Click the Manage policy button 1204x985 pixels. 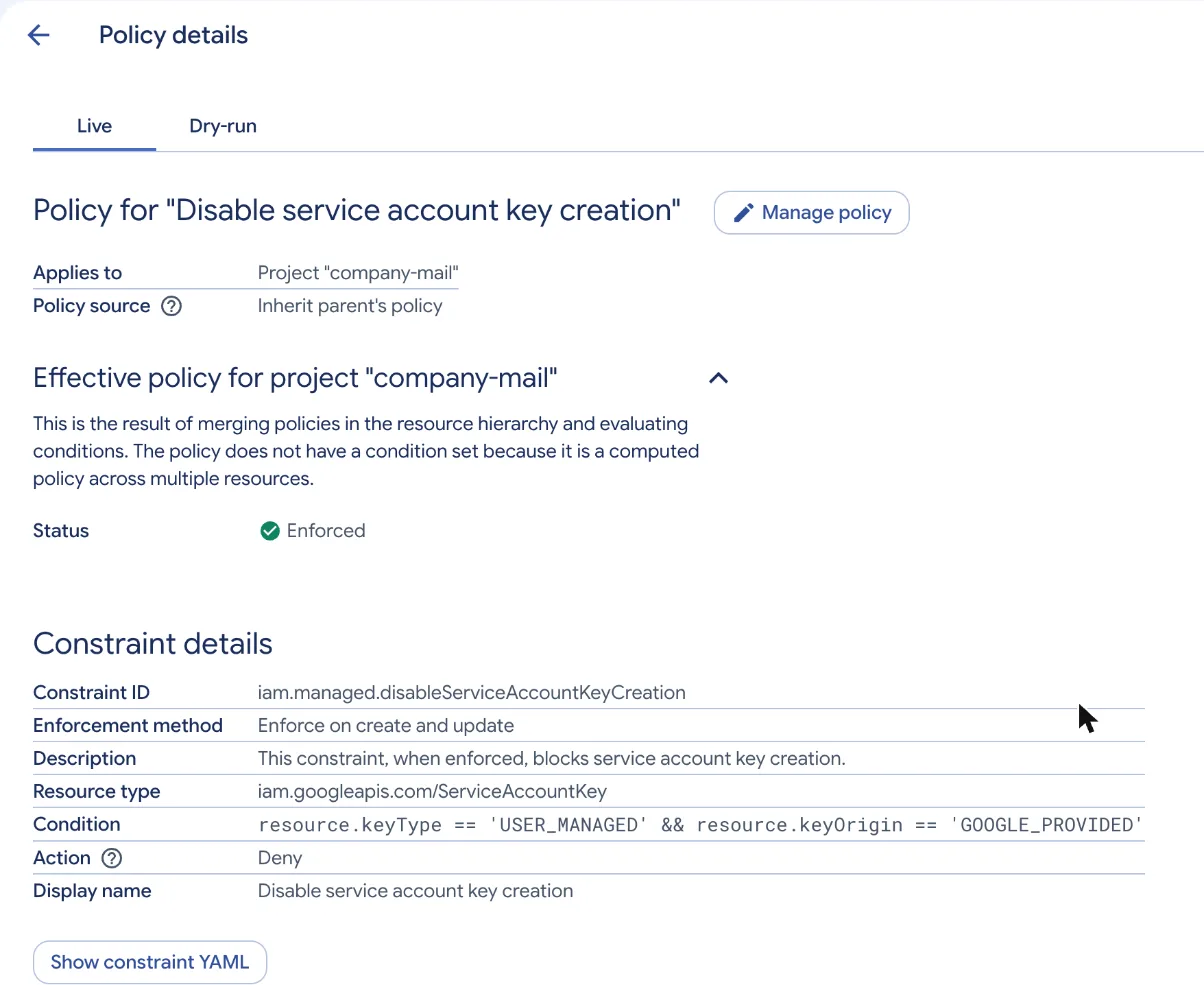click(811, 213)
